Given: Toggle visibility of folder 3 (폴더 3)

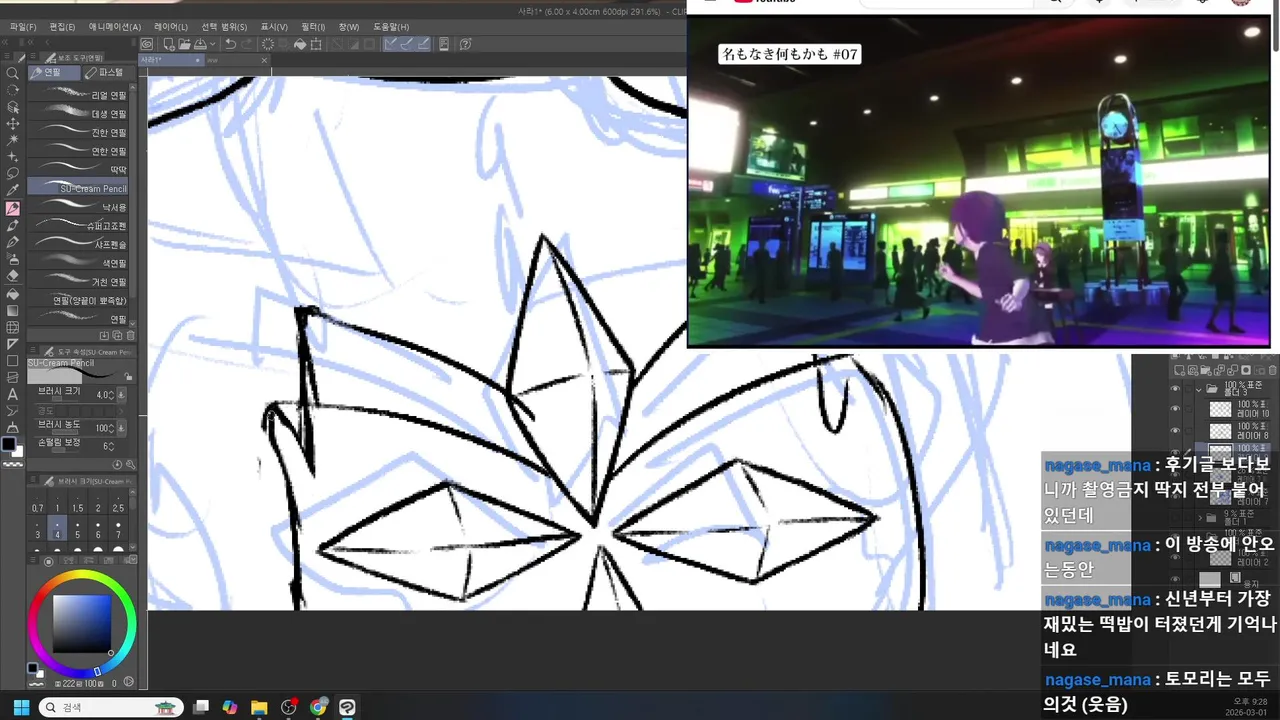Looking at the screenshot, I should pos(1175,389).
